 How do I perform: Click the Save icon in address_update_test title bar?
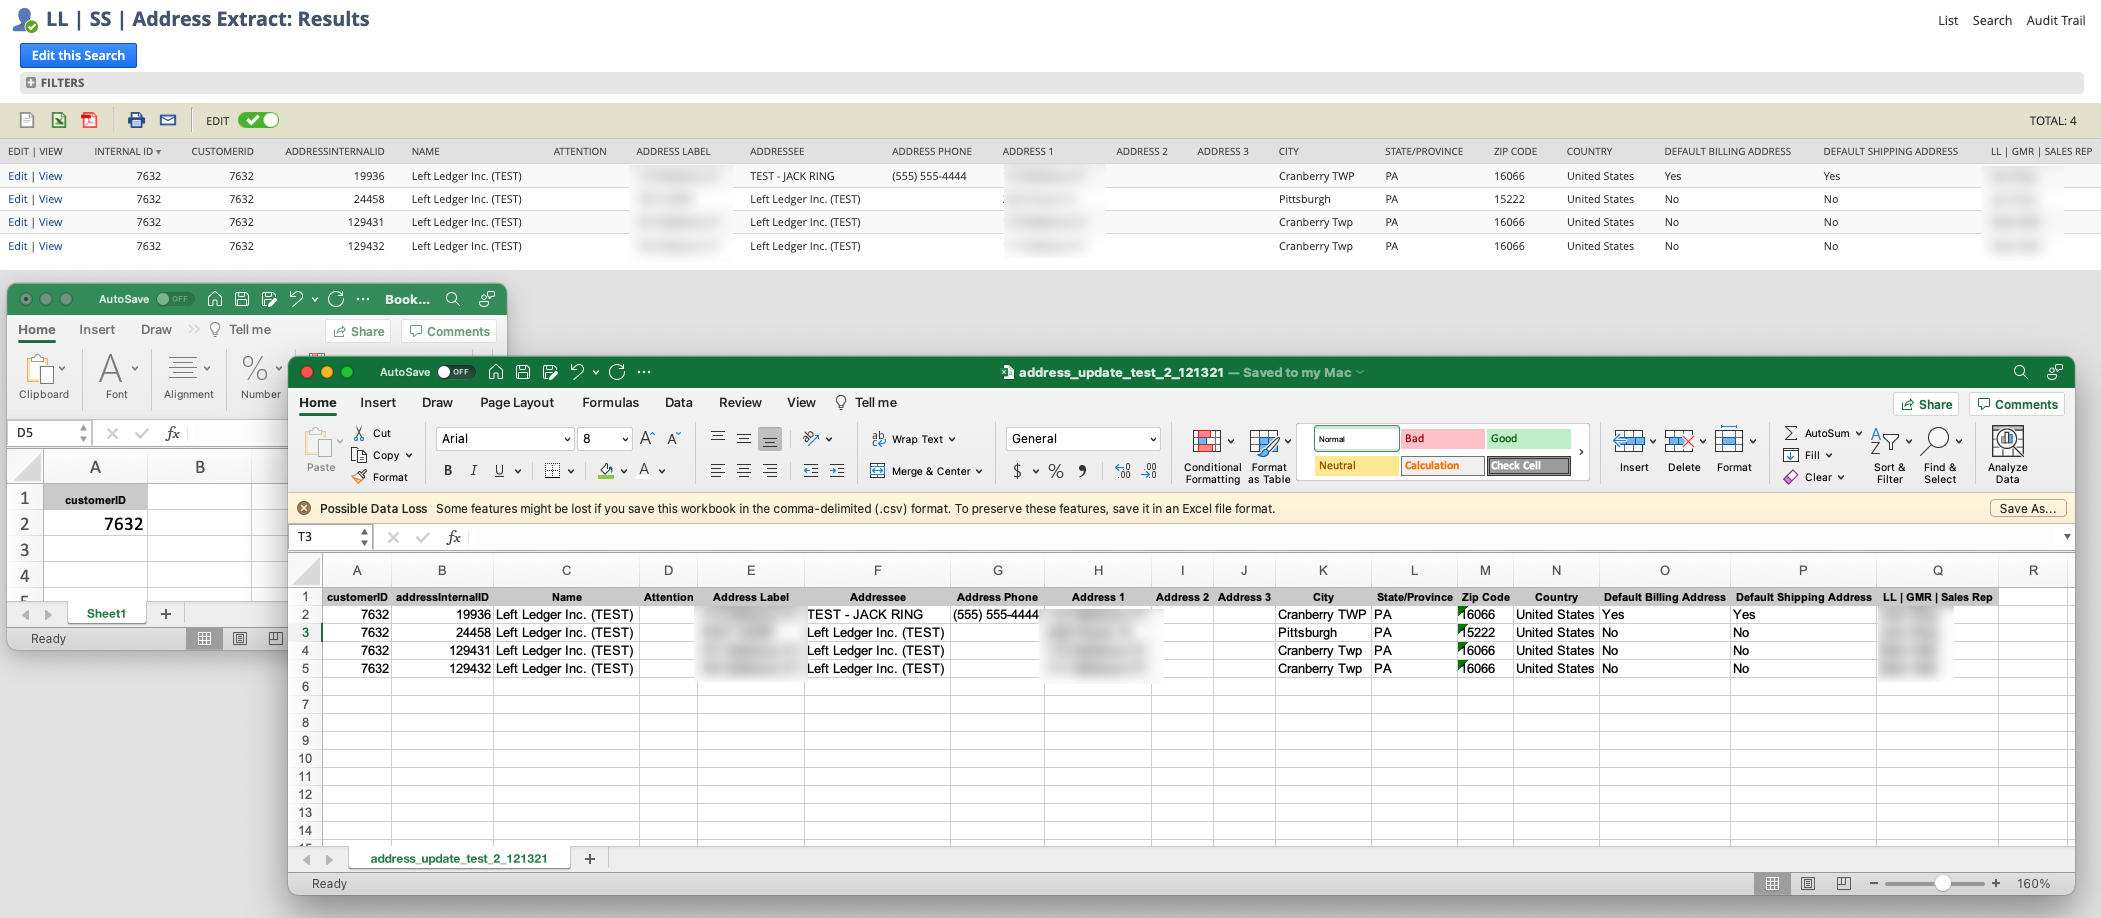tap(523, 372)
